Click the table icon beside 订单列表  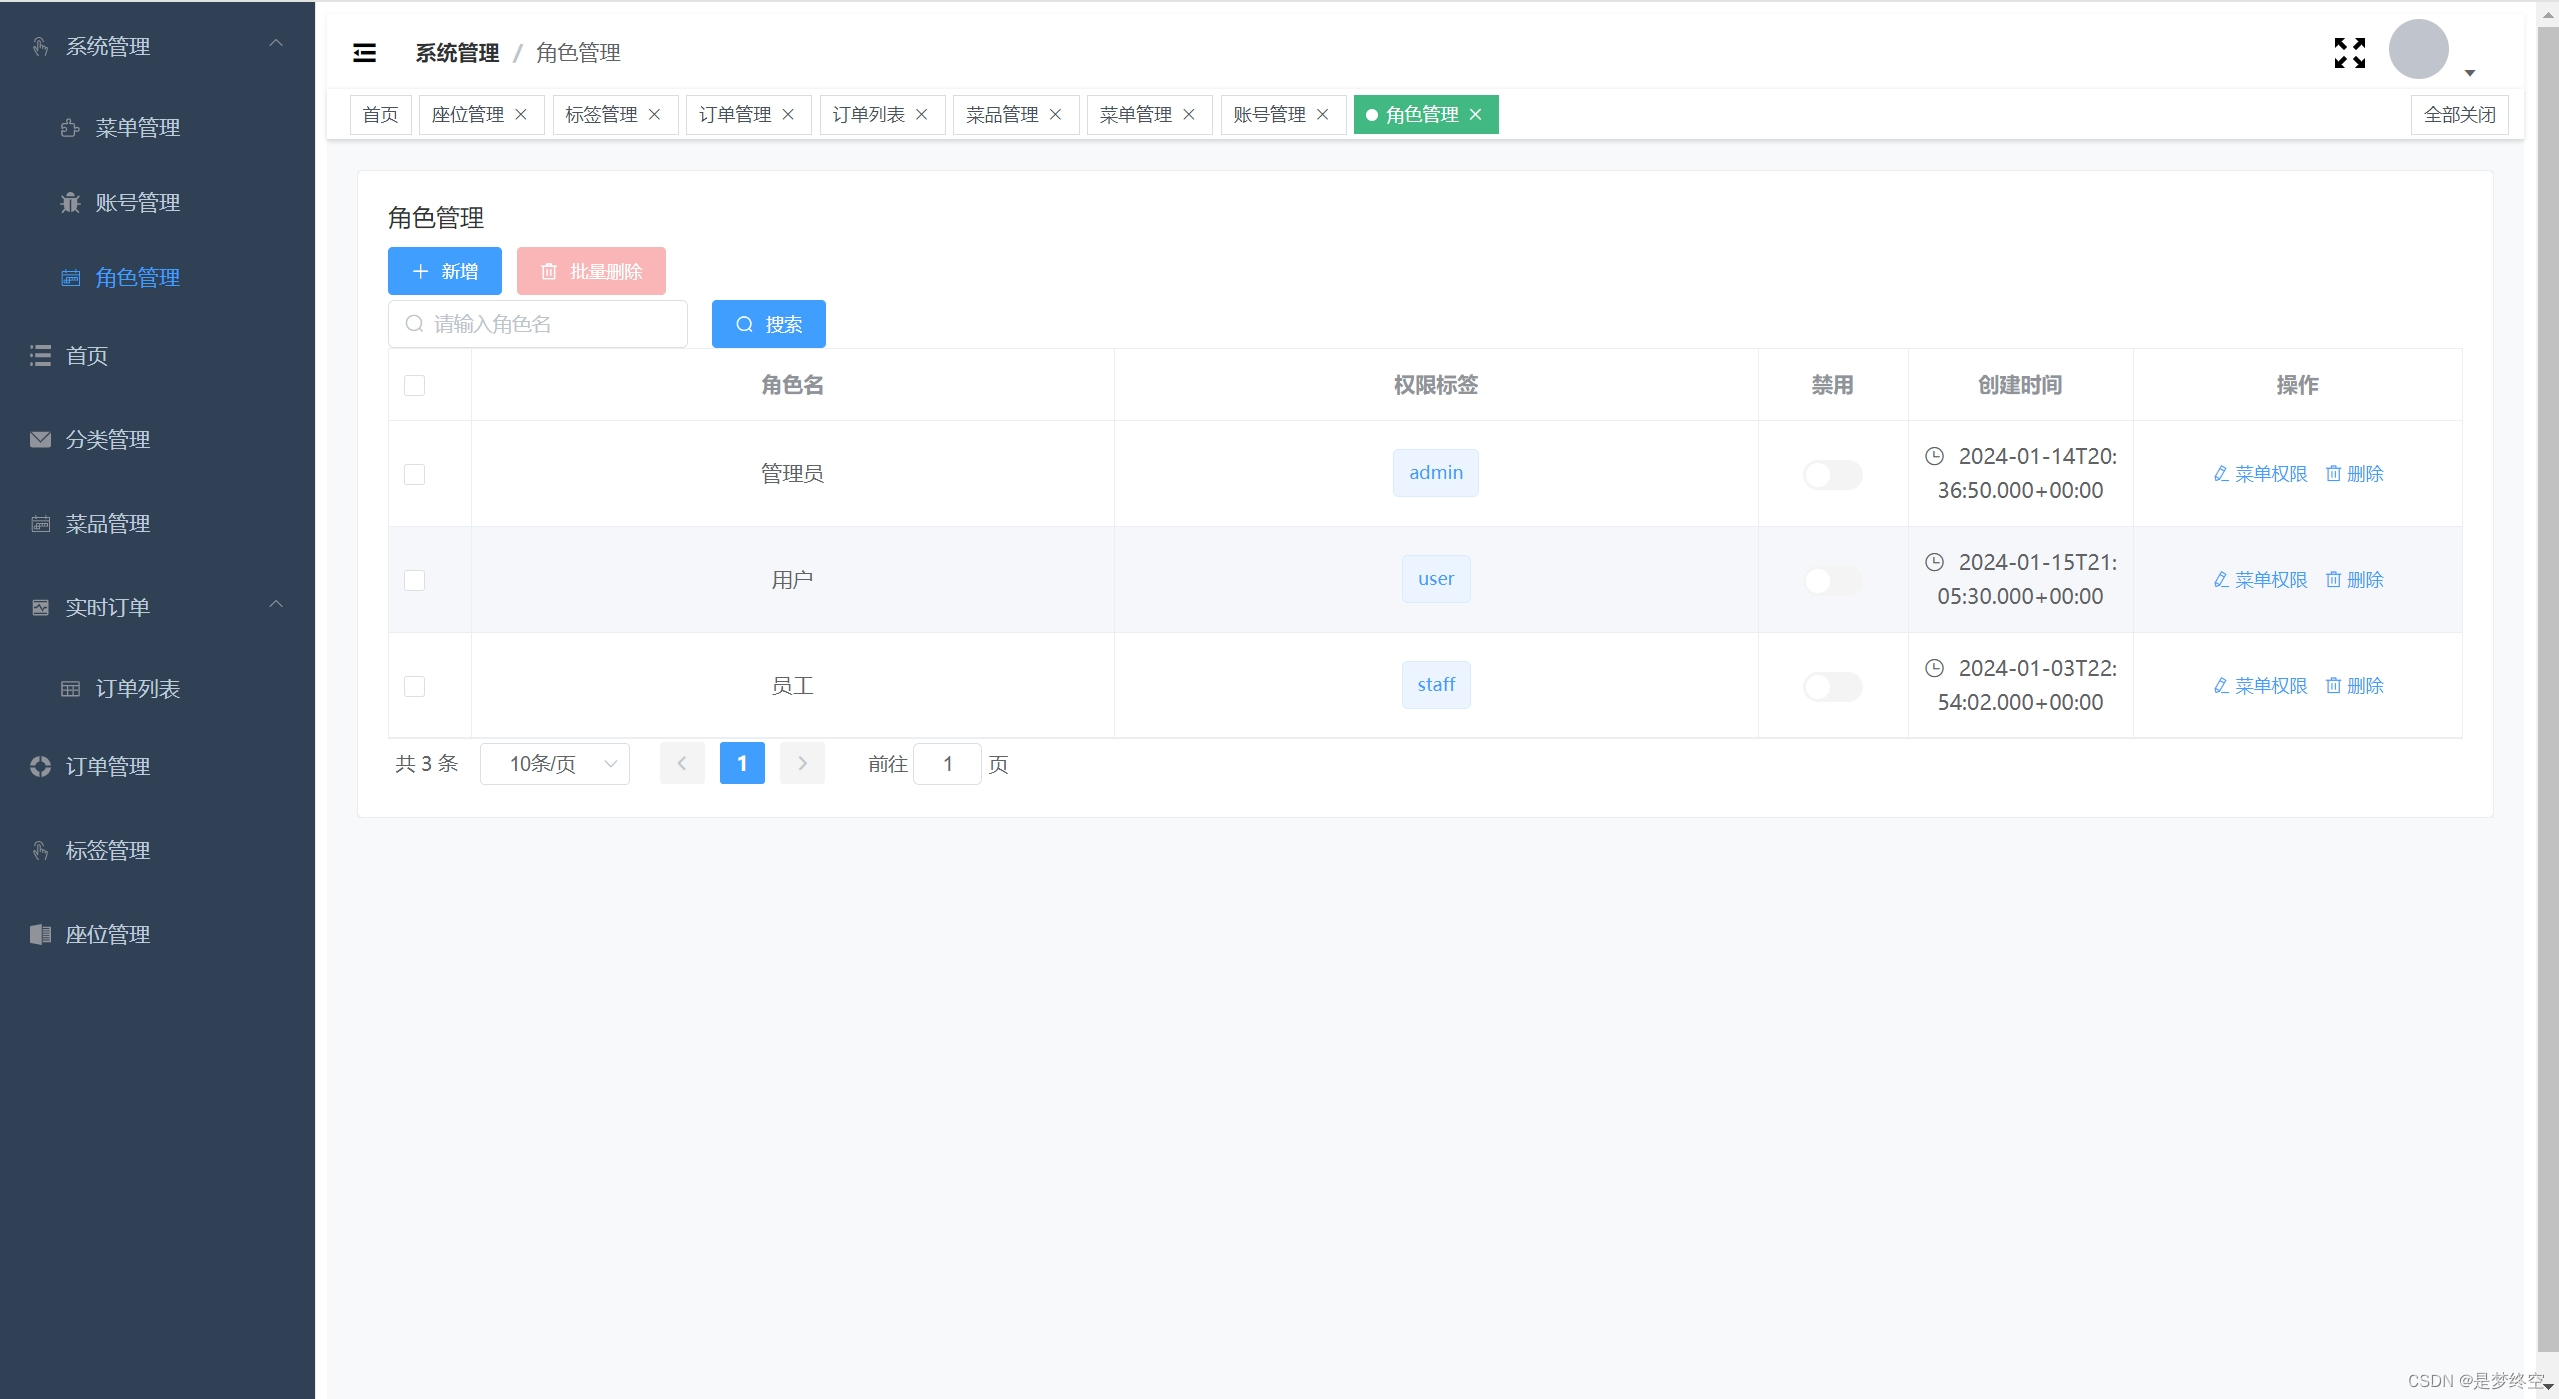70,689
